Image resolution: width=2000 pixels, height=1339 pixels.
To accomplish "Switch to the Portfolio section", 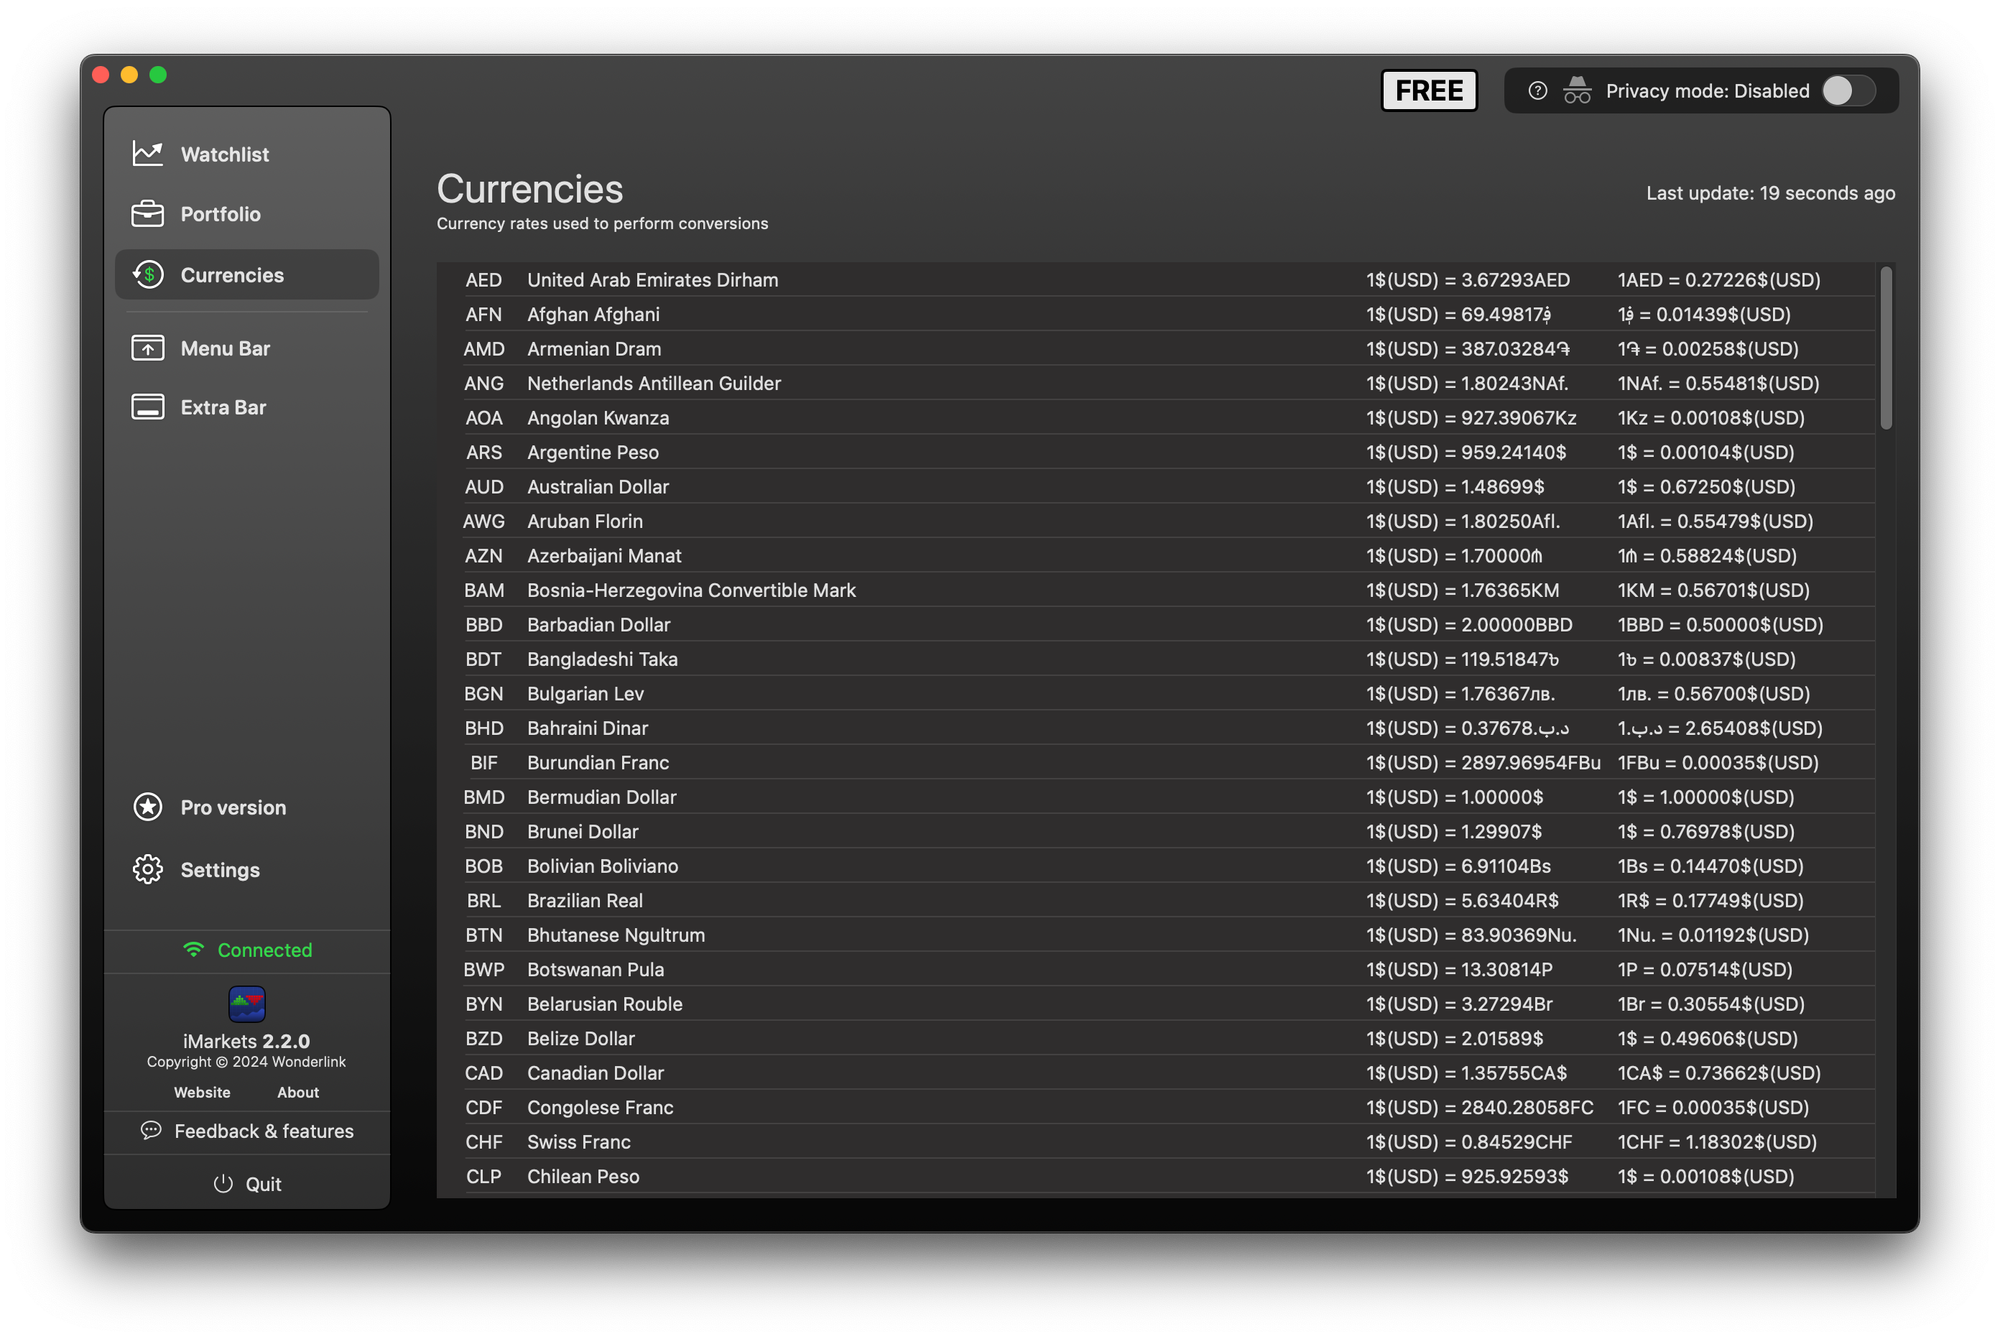I will (x=220, y=214).
